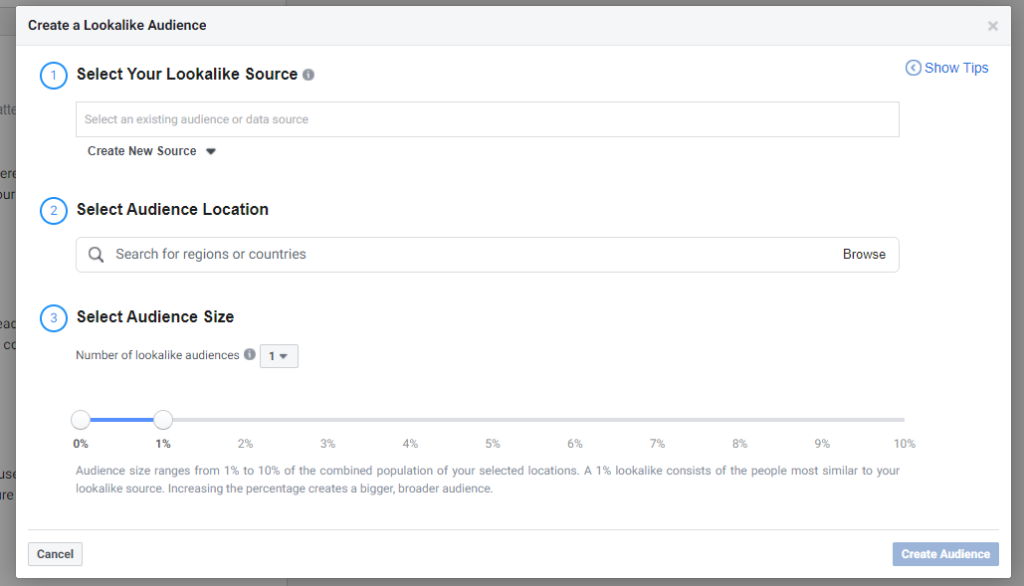
Task: Click the Show Tips arrow icon
Action: (x=913, y=68)
